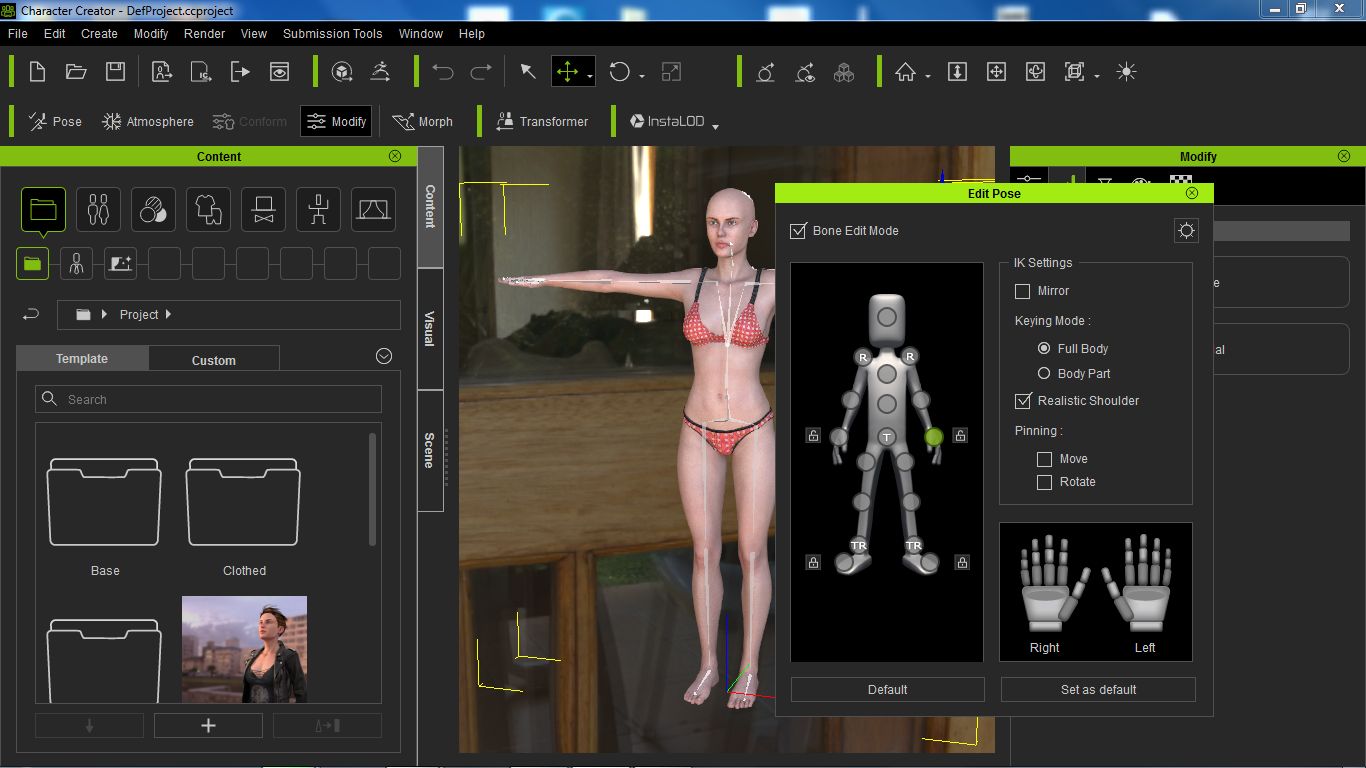Open the Cloth content category icon
The height and width of the screenshot is (768, 1366).
[x=208, y=210]
